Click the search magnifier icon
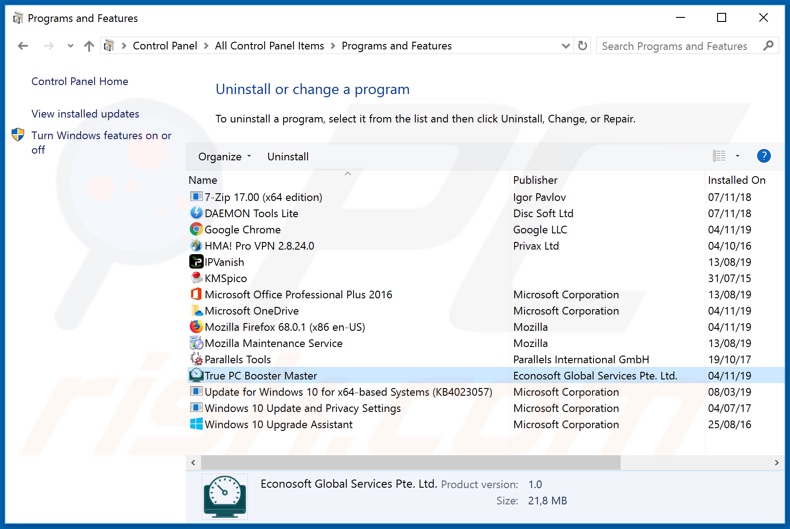Screen dimensions: 790x529 click(x=768, y=46)
